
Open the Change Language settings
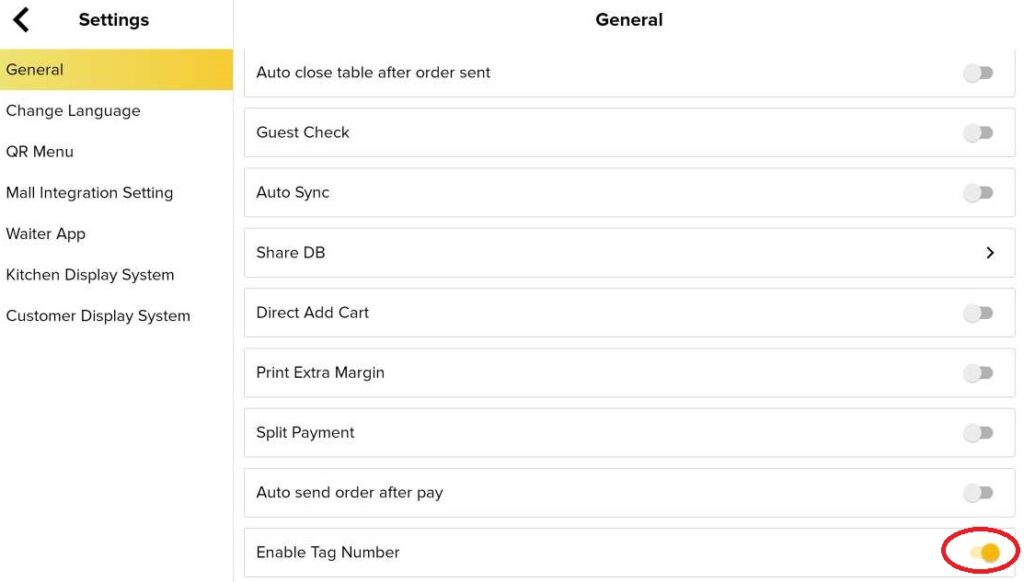72,110
